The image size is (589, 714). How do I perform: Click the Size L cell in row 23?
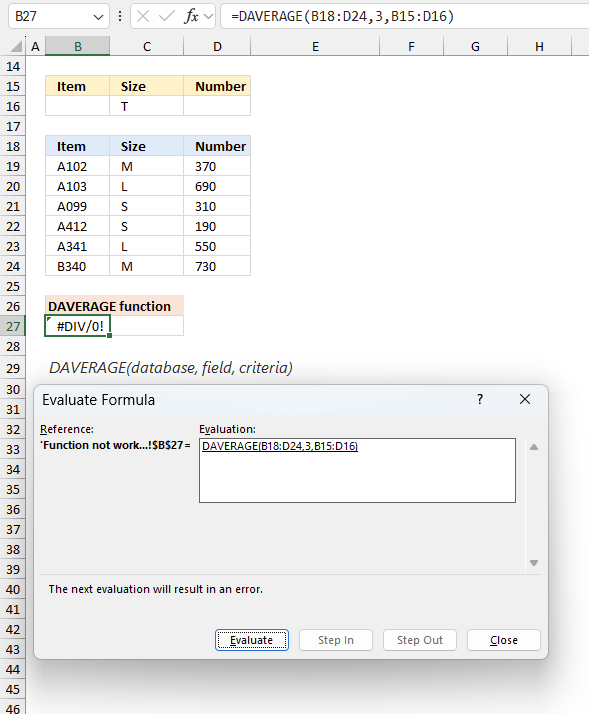click(147, 247)
